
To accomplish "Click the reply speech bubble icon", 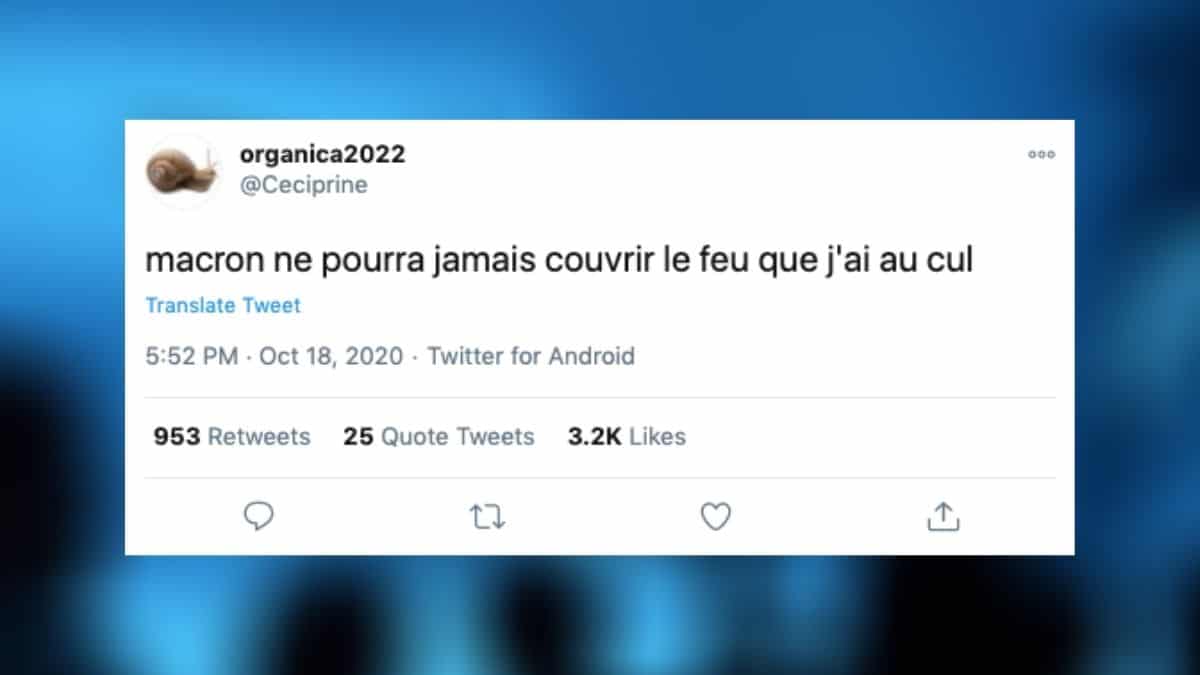I will 259,516.
